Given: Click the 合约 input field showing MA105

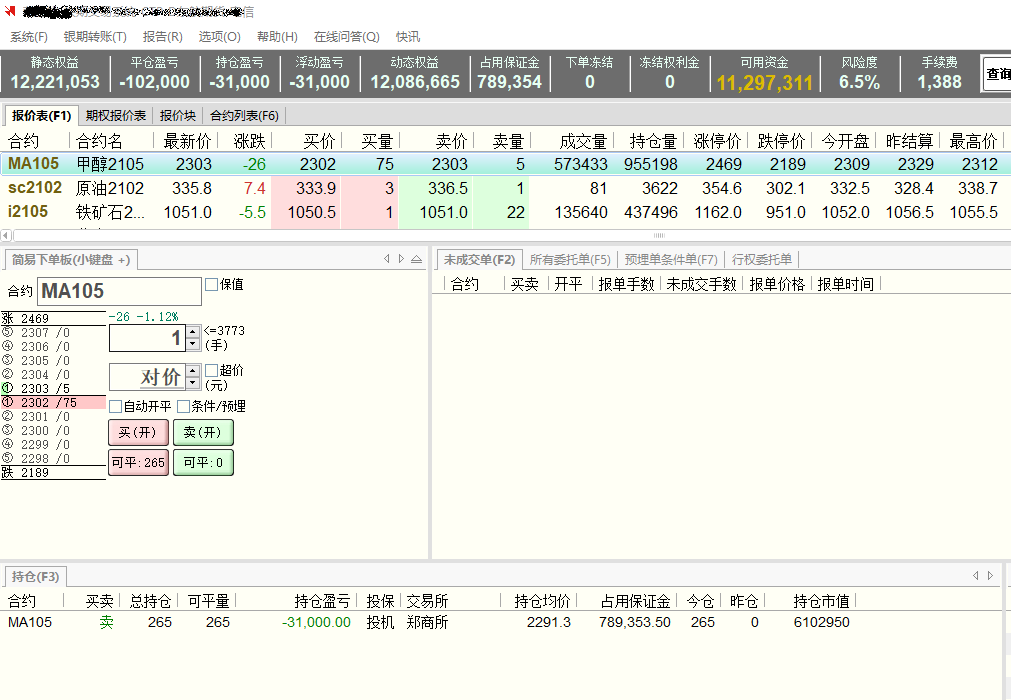Looking at the screenshot, I should [x=119, y=291].
